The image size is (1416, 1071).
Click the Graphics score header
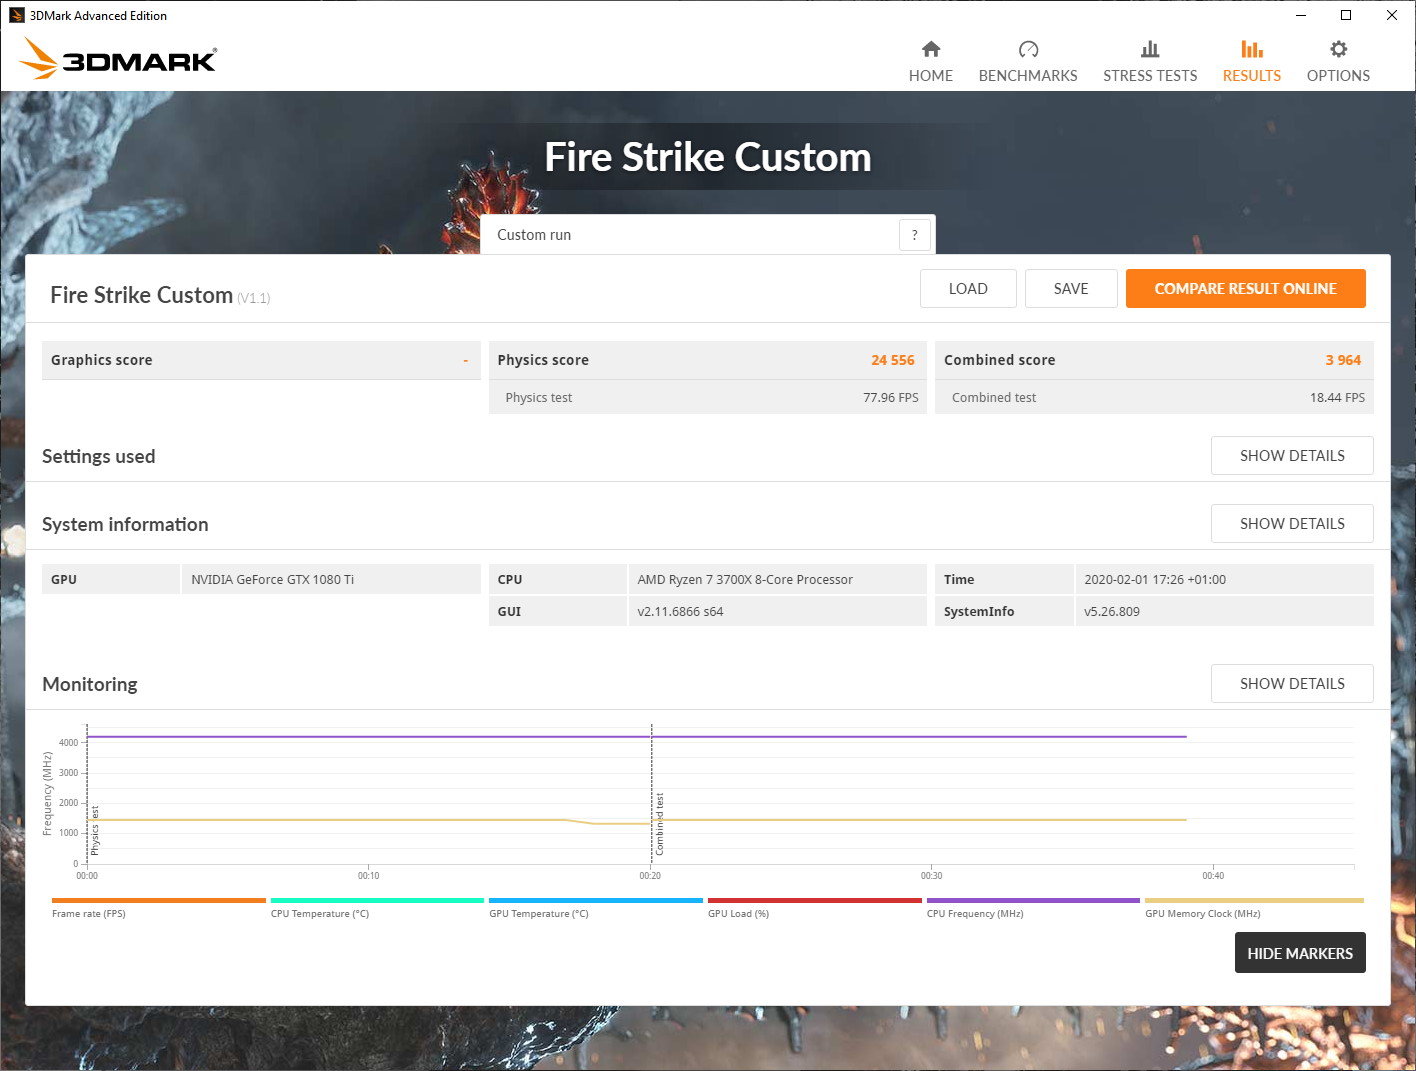click(261, 360)
